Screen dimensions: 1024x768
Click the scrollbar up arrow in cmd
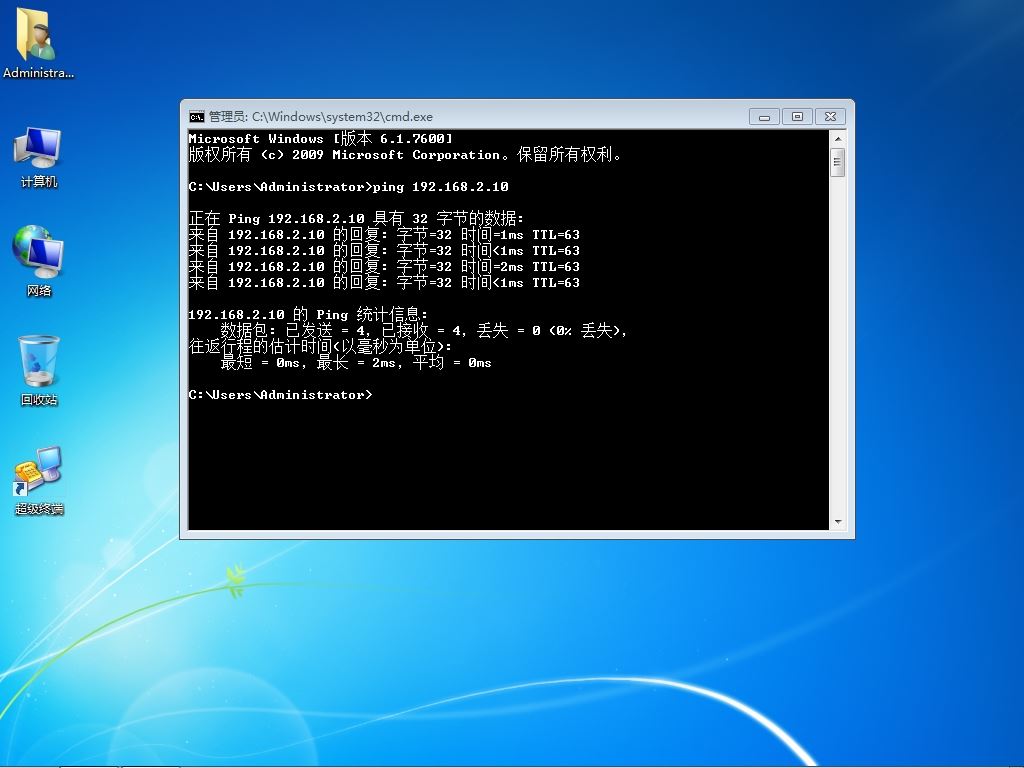[x=838, y=139]
